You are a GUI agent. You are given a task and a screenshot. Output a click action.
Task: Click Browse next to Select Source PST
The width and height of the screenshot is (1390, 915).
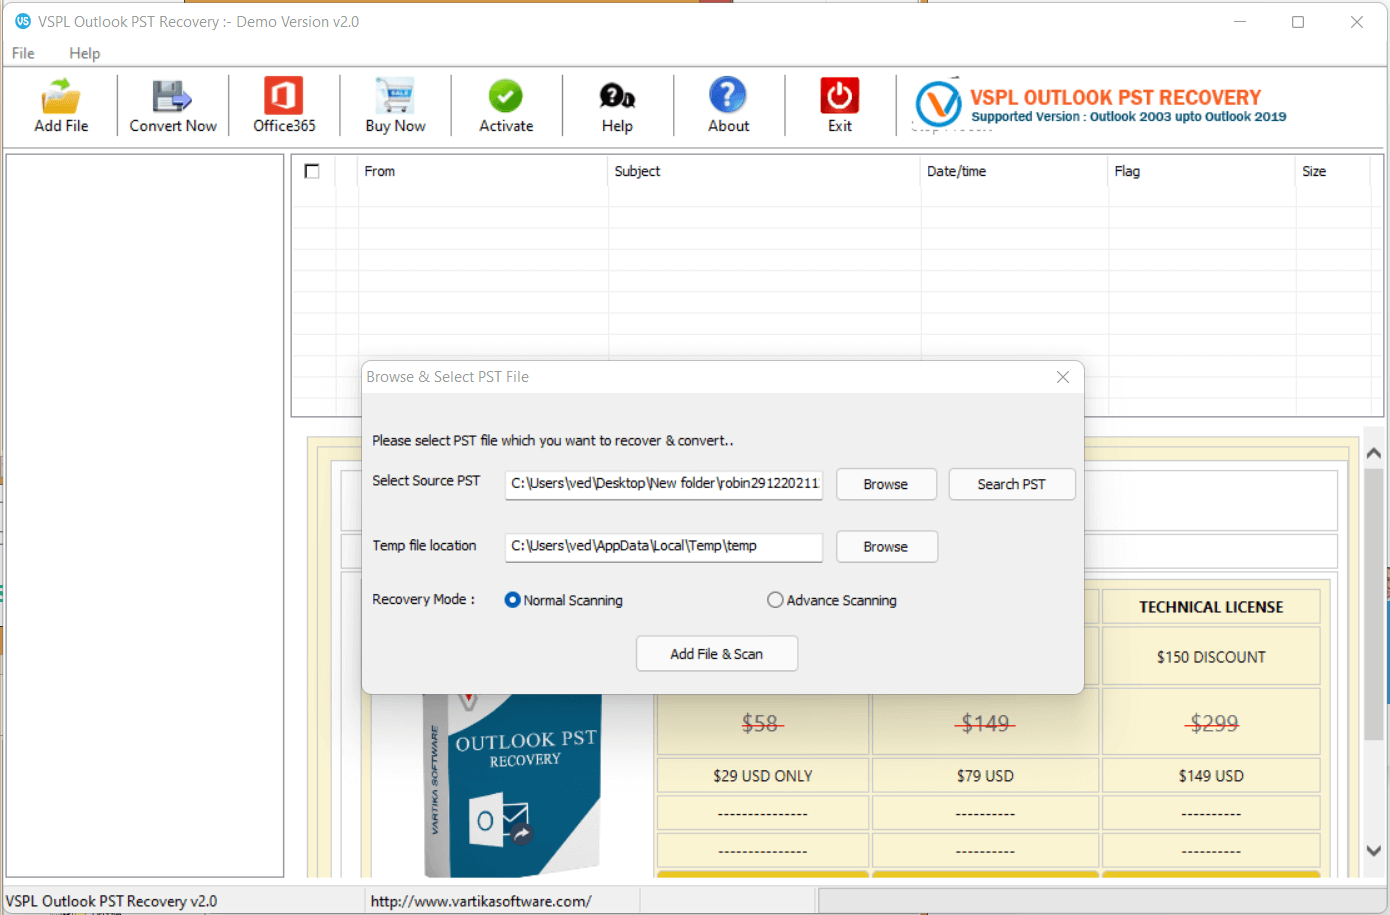[x=886, y=484]
